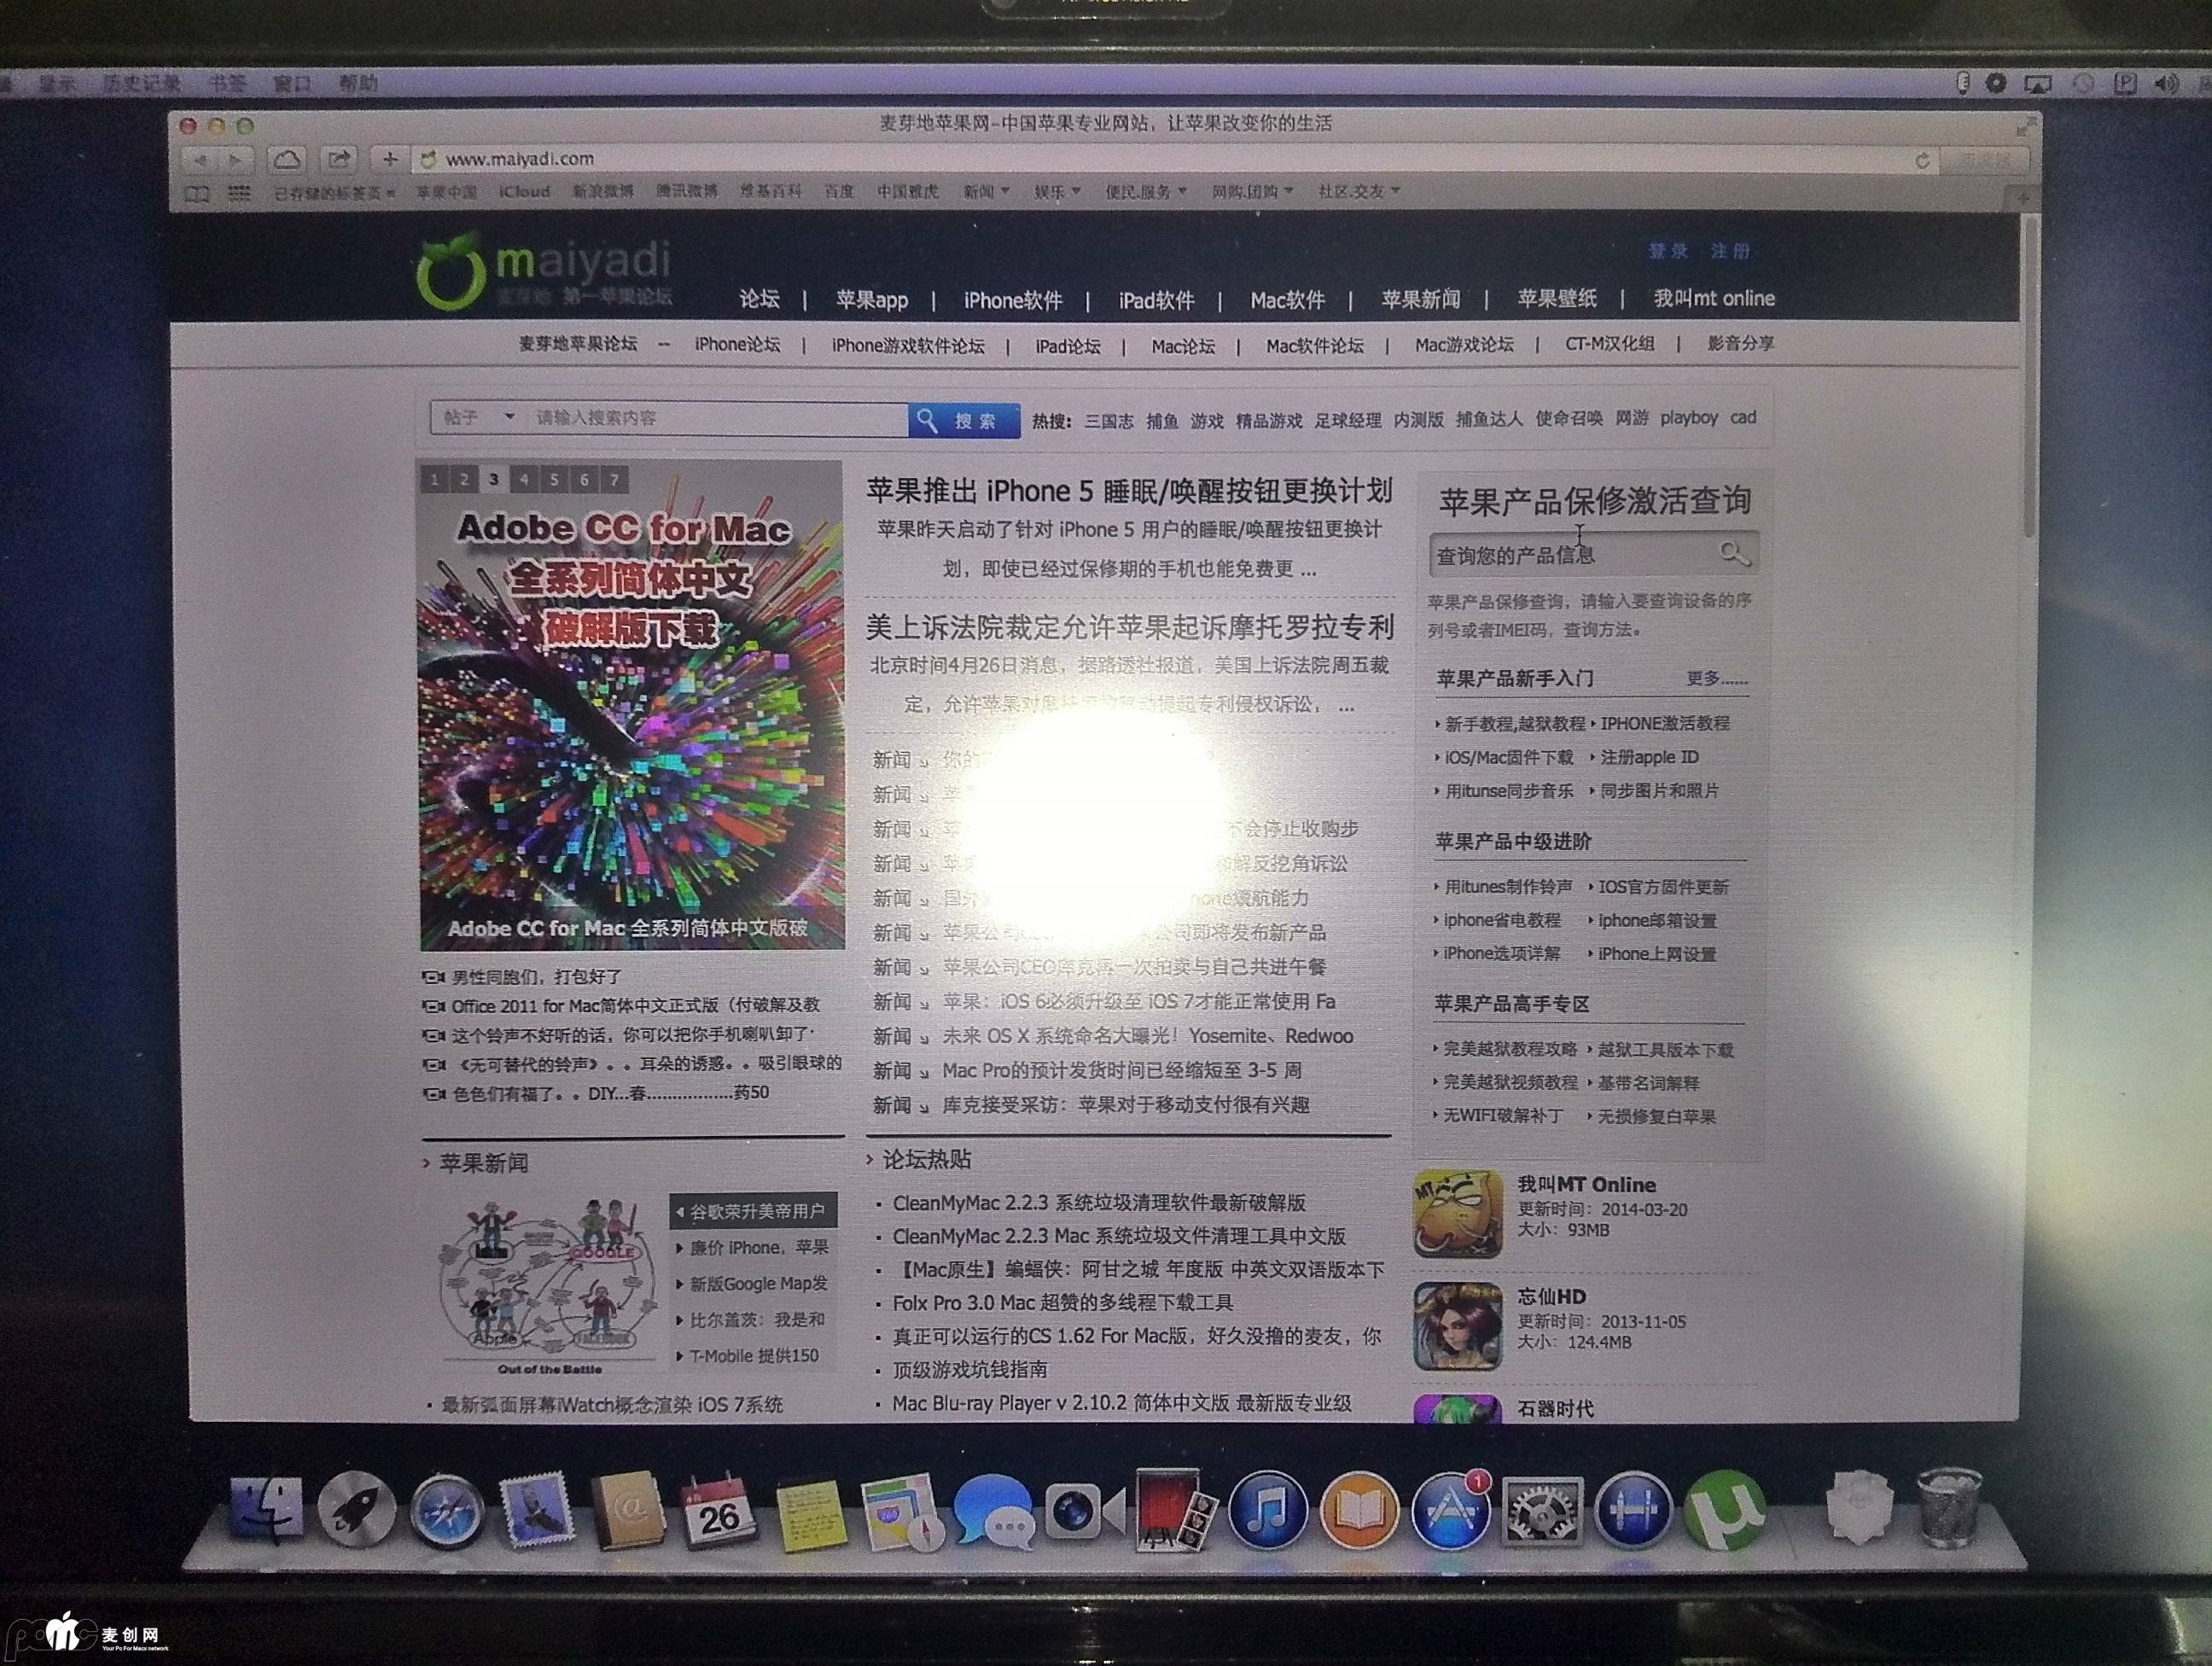Image resolution: width=2212 pixels, height=1666 pixels.
Task: Open uTorrent from the dock
Action: tap(1722, 1510)
